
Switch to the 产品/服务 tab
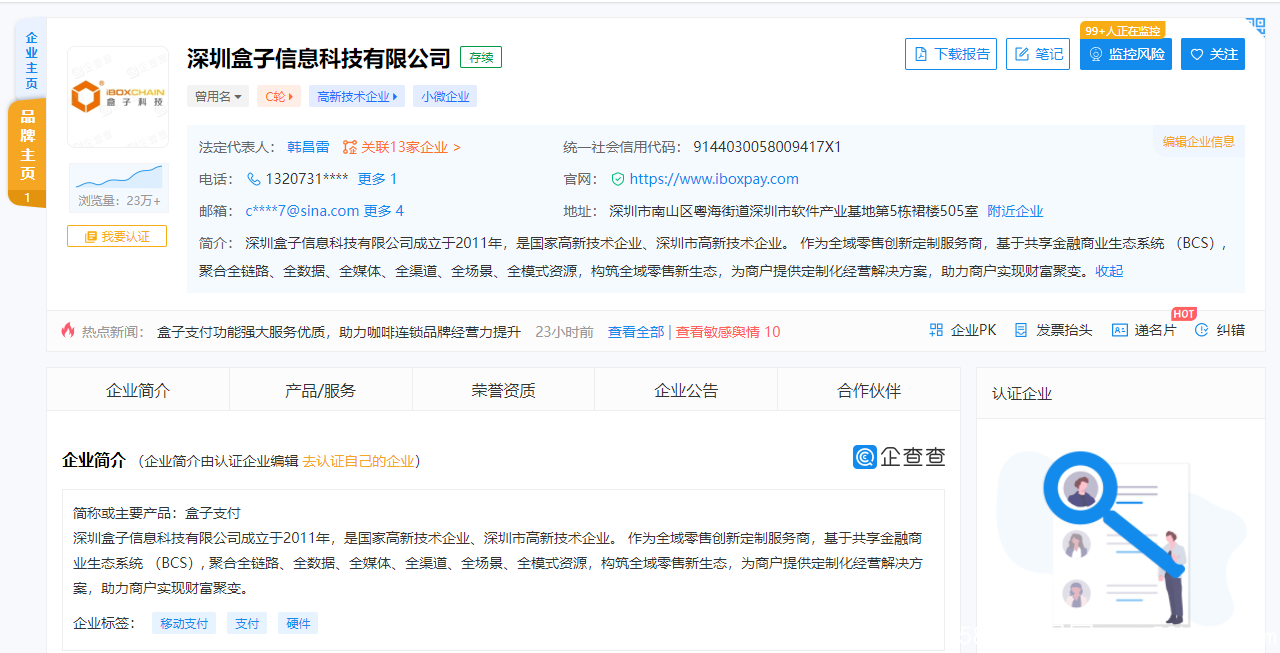point(320,390)
